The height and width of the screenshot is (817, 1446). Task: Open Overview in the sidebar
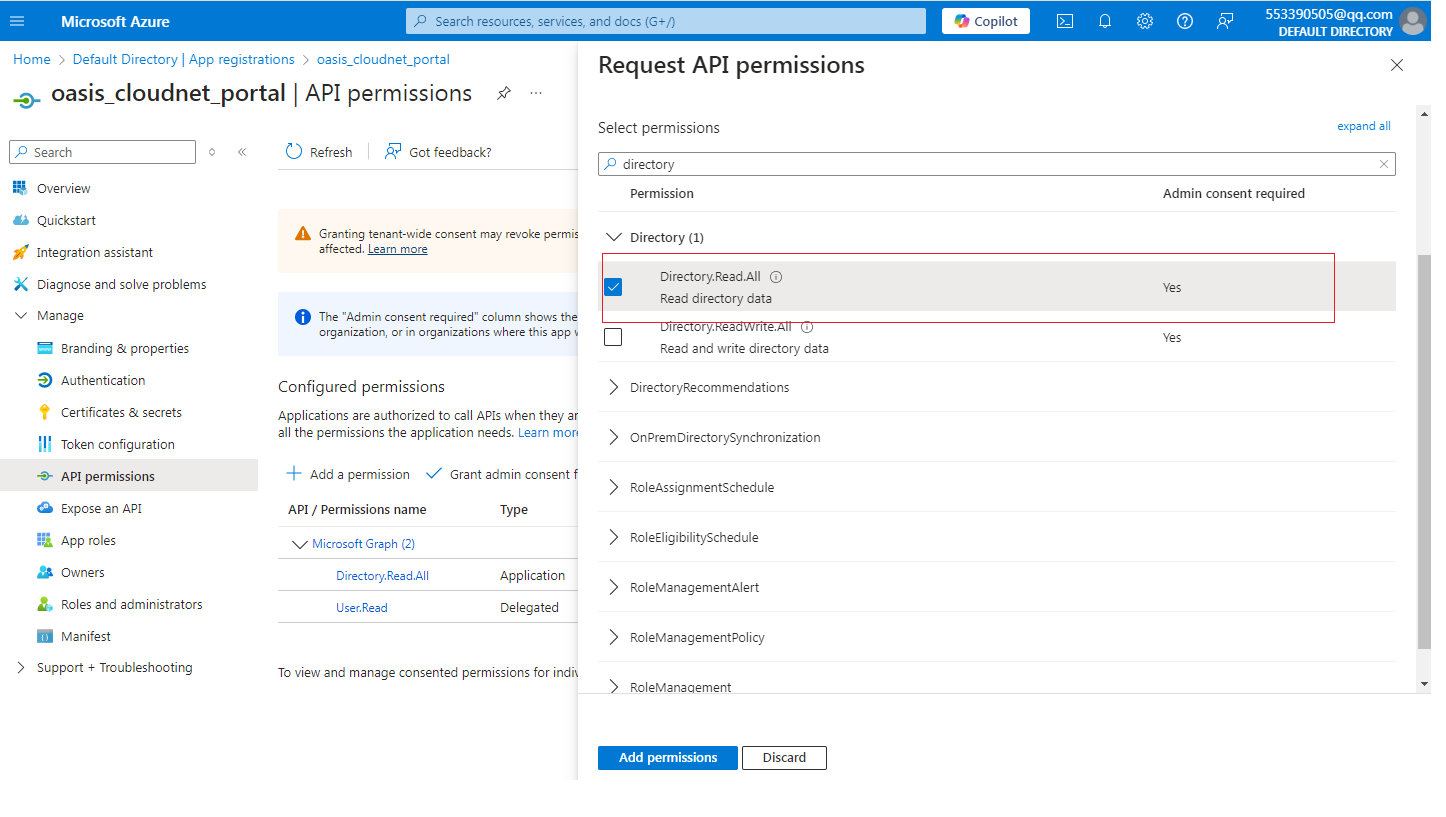(63, 188)
